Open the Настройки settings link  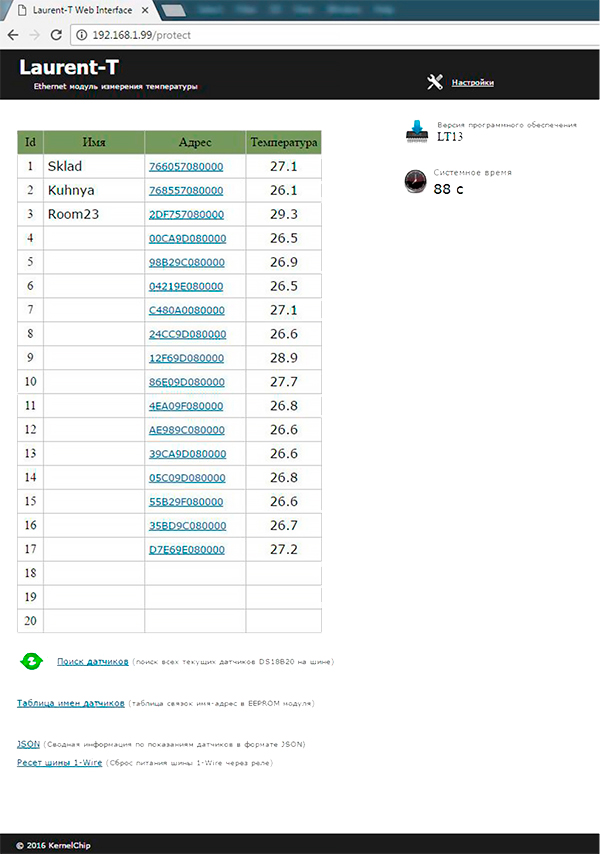coord(472,83)
